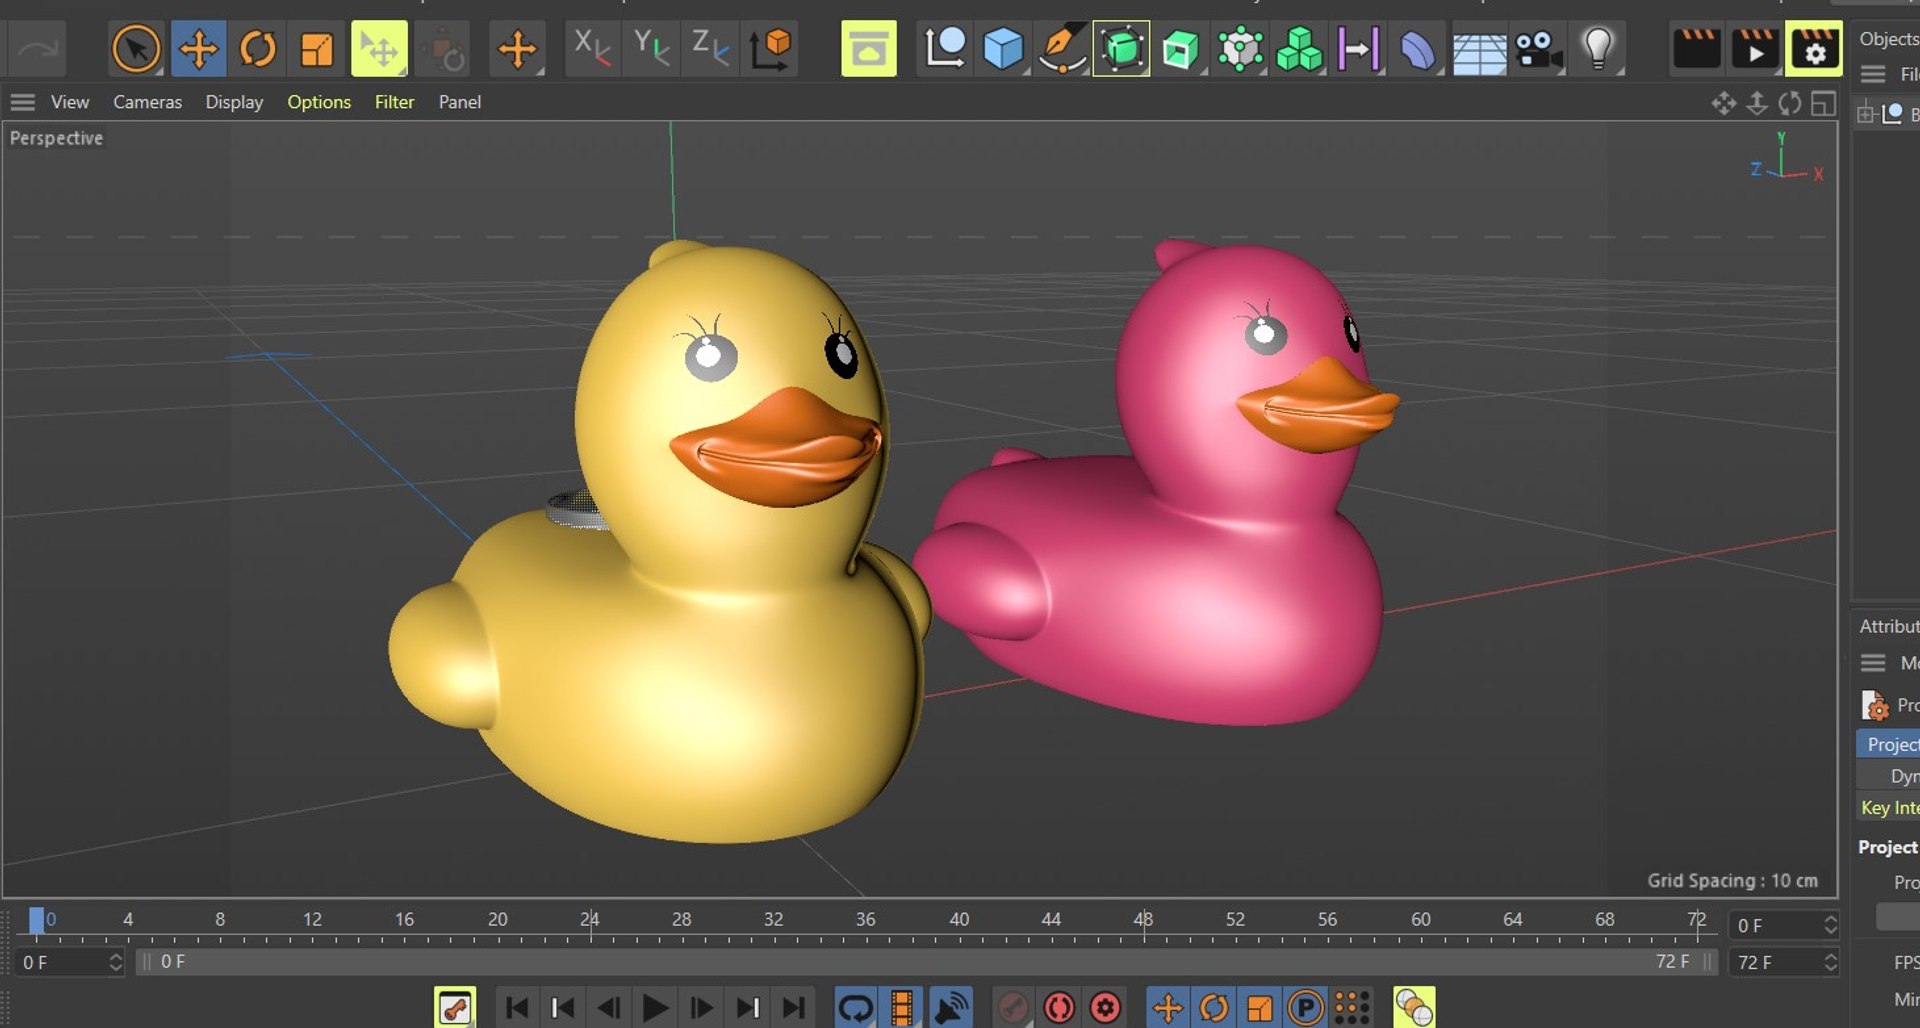Toggle the Record Active Objects button
Screen dimensions: 1920x1028
[1013, 1008]
